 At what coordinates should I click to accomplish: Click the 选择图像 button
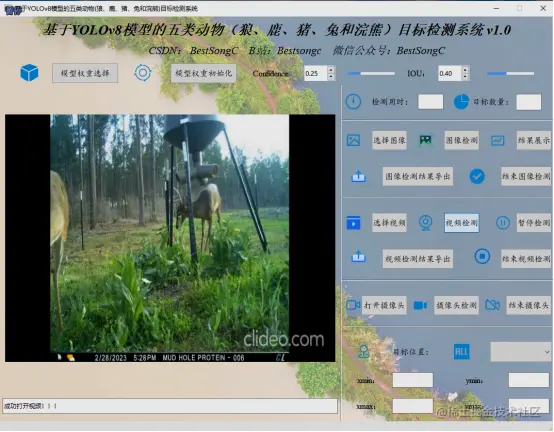(x=389, y=140)
